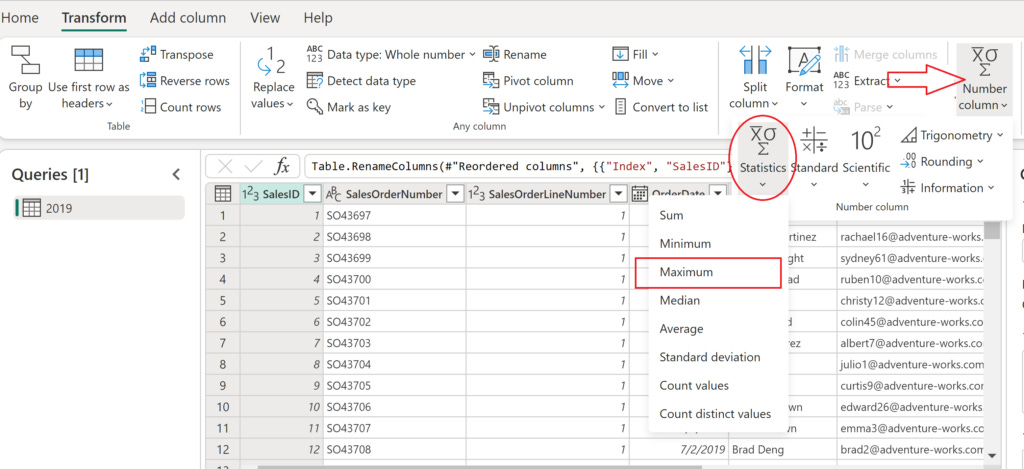
Task: Click Use first row as headers icon
Action: click(x=88, y=60)
